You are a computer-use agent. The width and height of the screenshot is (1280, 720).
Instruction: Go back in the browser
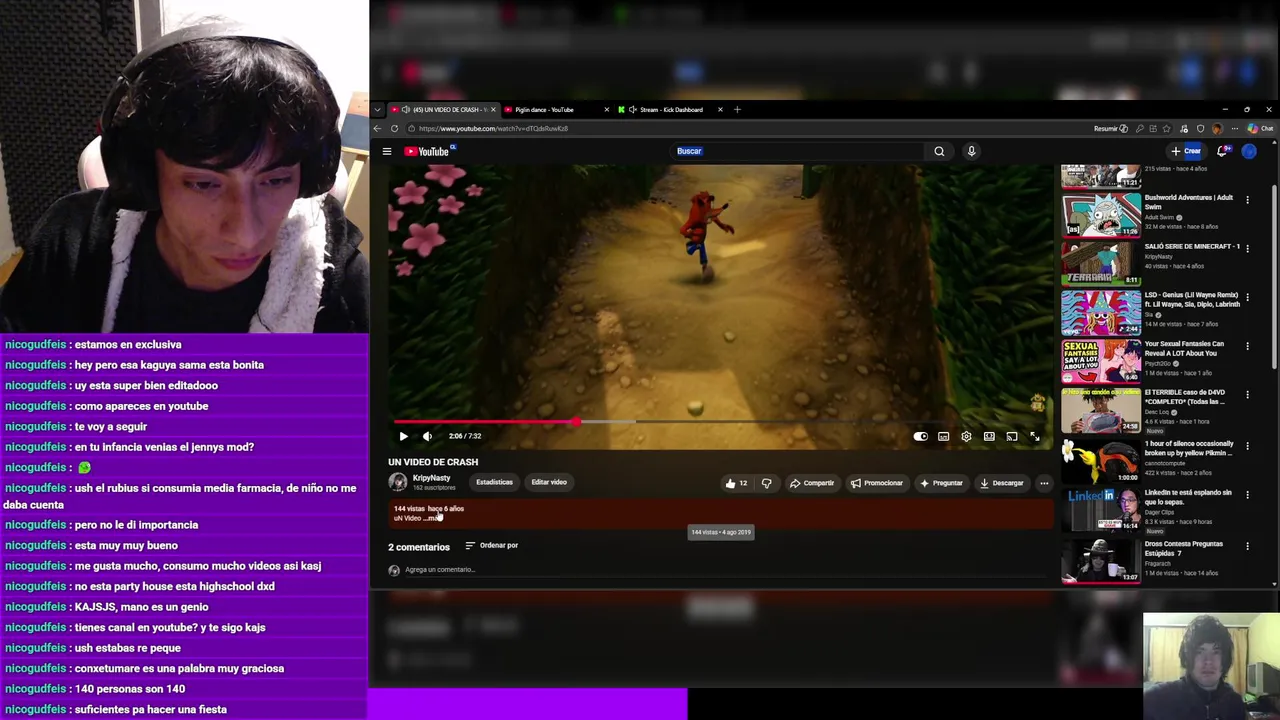pyautogui.click(x=377, y=128)
